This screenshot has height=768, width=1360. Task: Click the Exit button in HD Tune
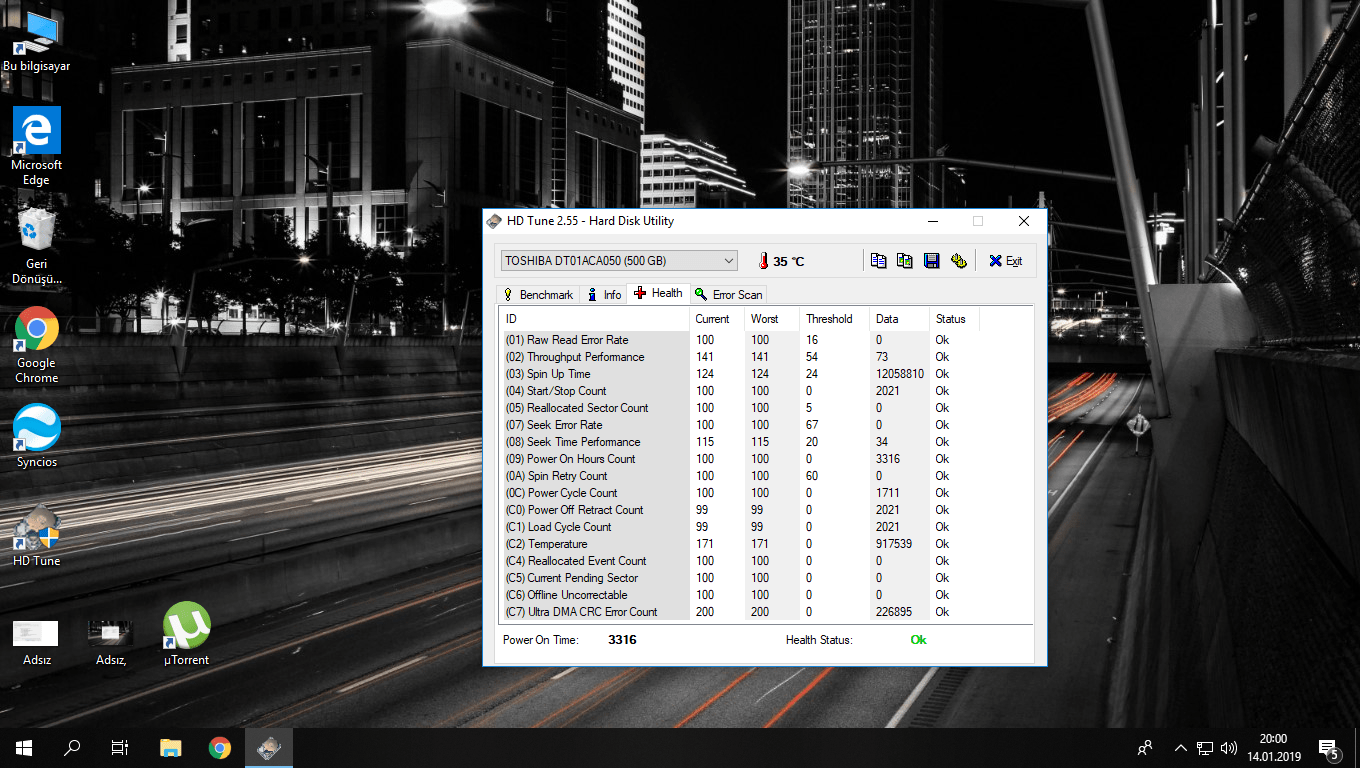[1005, 261]
